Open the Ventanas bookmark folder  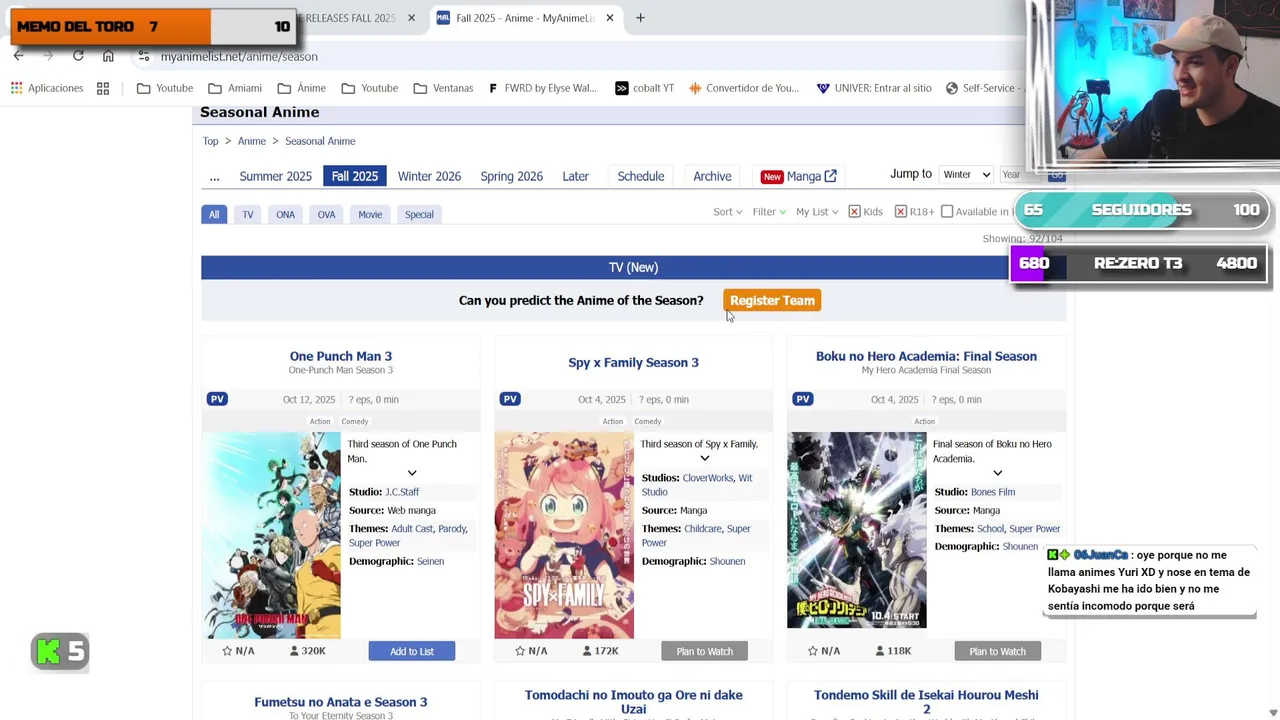[443, 88]
